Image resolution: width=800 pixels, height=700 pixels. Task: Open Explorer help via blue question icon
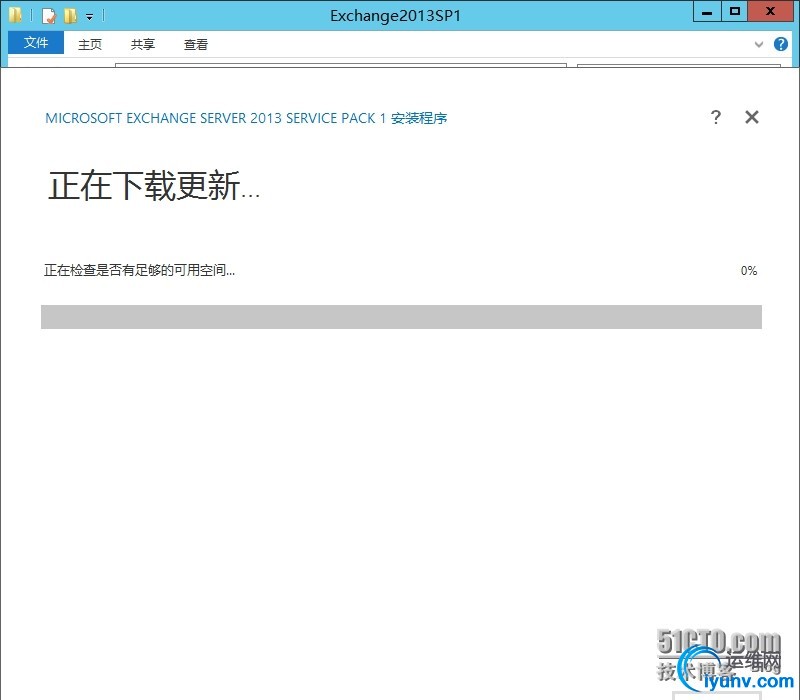[x=781, y=44]
